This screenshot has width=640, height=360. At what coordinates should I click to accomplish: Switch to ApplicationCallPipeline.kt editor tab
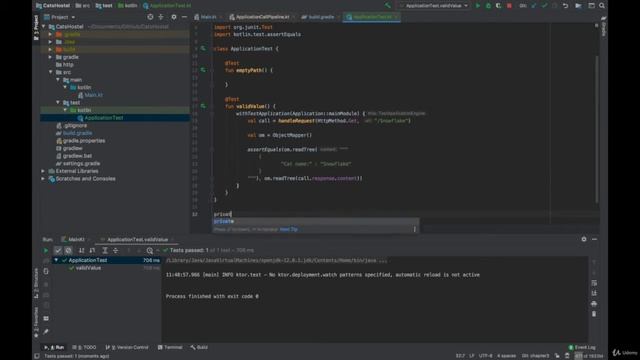click(x=262, y=17)
